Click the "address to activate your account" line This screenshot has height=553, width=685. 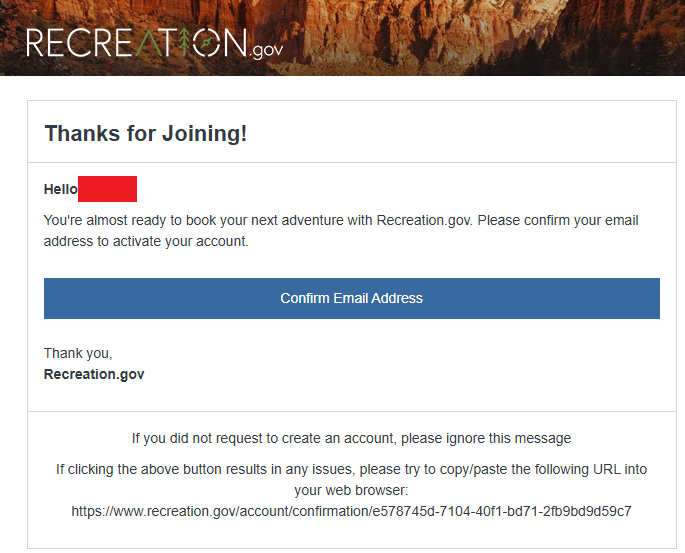[x=146, y=241]
